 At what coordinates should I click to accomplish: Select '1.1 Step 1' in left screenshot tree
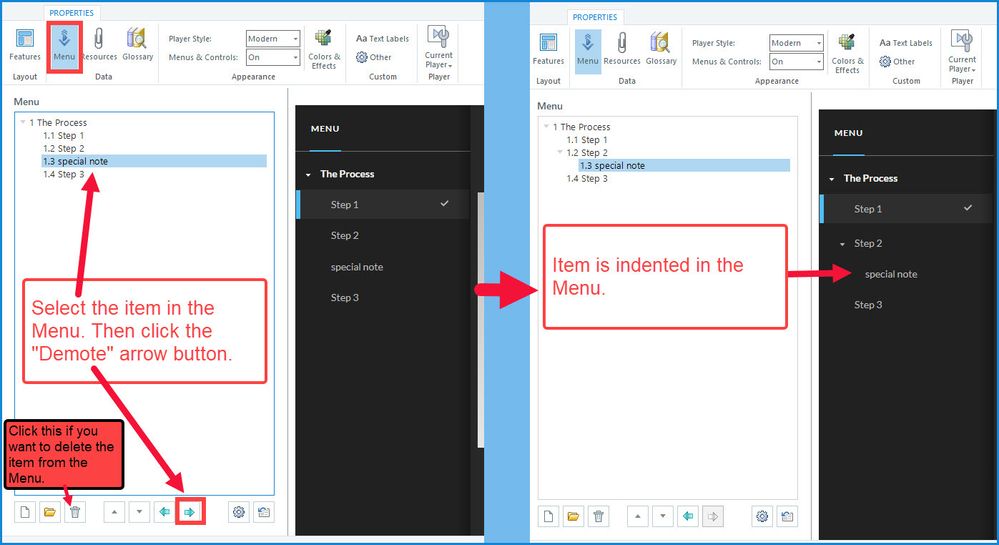(64, 136)
